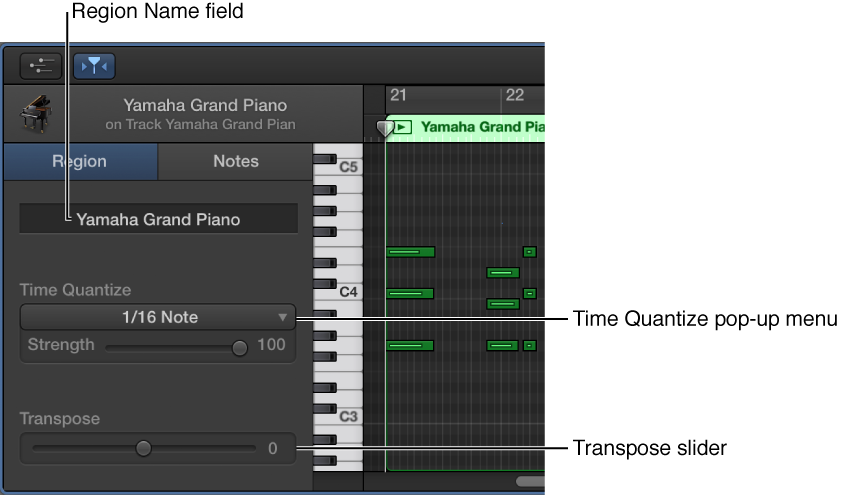Click bar 21 in the ruler
Viewport: 866px width, 496px height.
[398, 95]
